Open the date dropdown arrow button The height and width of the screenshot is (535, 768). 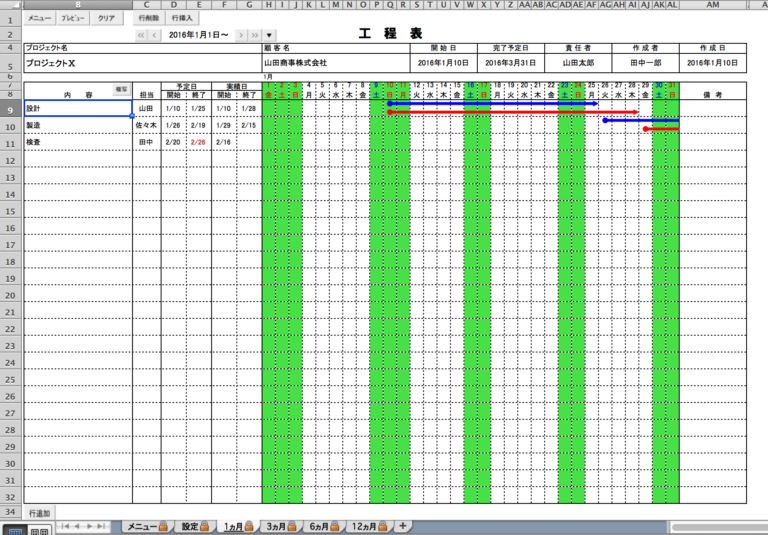coord(269,35)
